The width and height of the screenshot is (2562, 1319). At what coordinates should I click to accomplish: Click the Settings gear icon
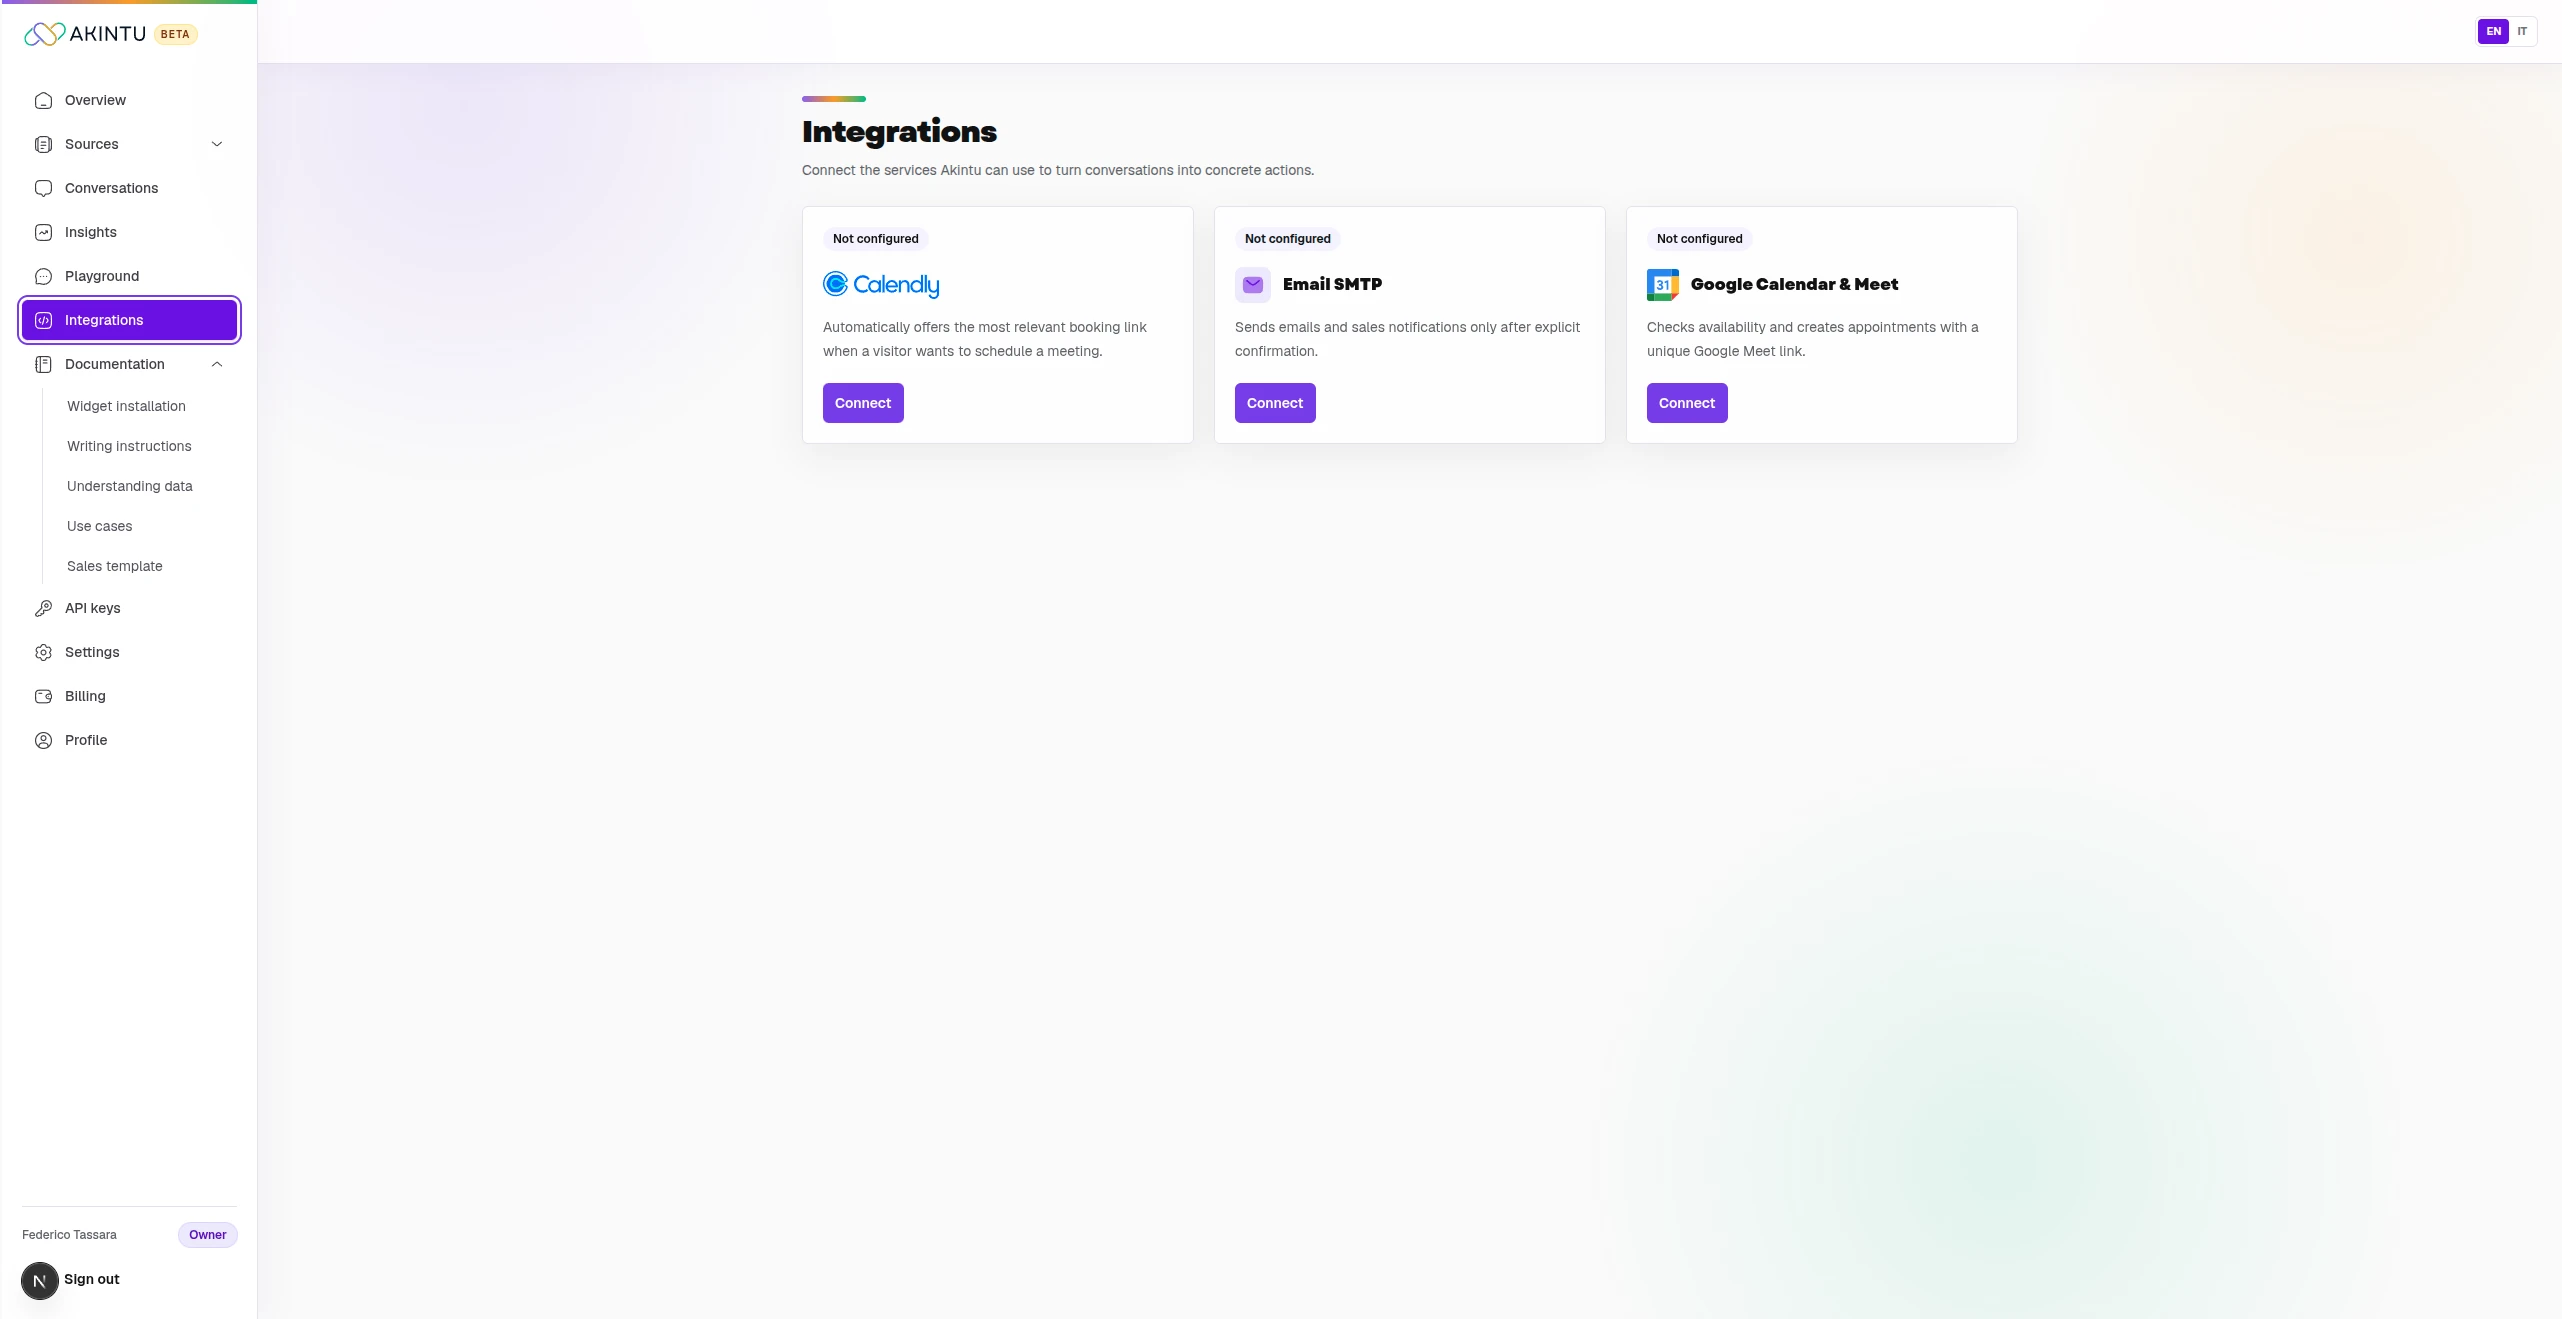point(43,652)
